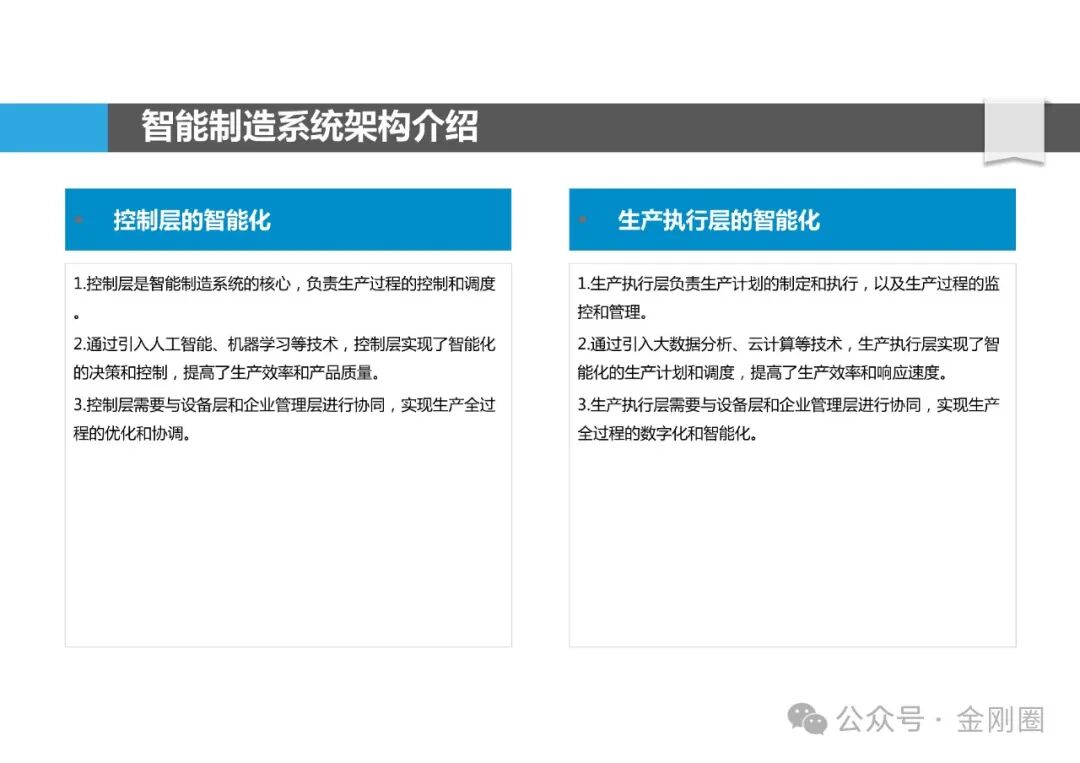Click the line 3.控制层需要与设备层和企业管理层进行协同
1080x763 pixels.
[284, 405]
